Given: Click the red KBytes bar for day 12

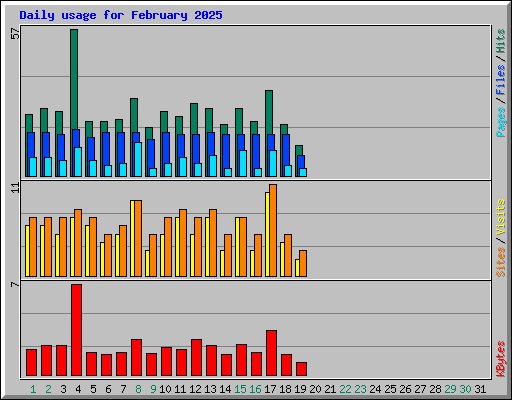Looking at the screenshot, I should point(196,358).
